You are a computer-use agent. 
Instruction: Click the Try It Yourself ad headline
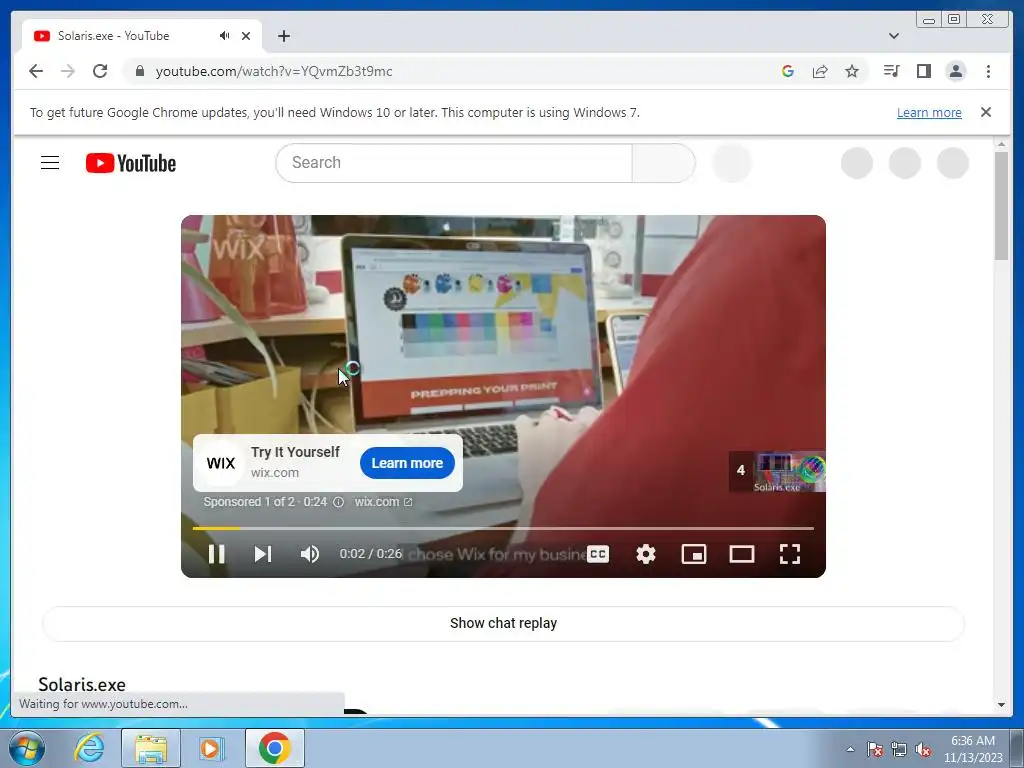(x=295, y=452)
